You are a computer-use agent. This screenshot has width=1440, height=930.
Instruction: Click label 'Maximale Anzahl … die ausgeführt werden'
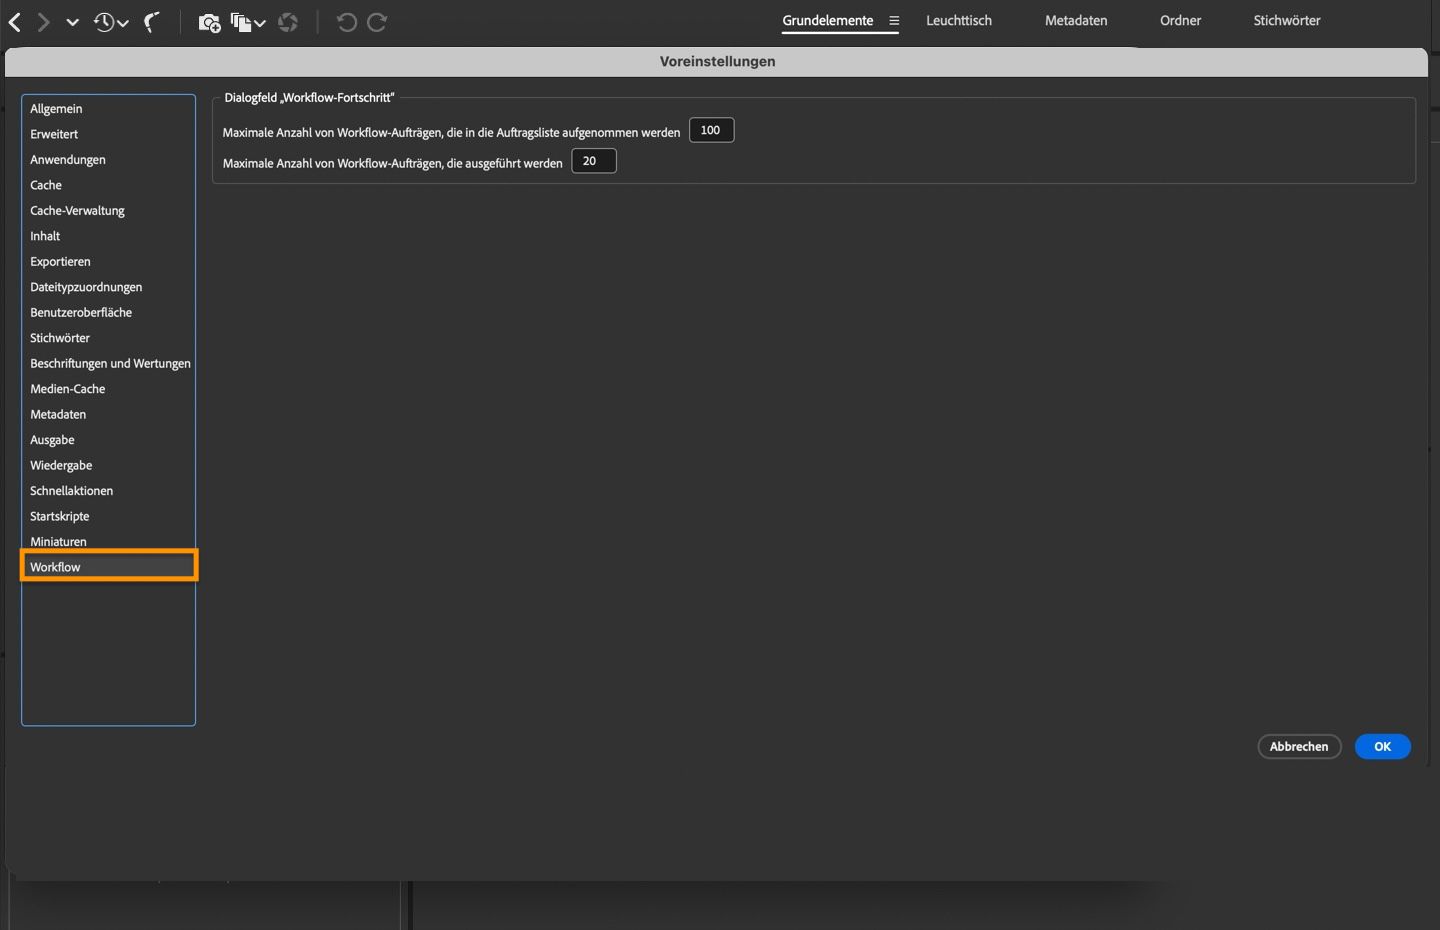tap(392, 163)
